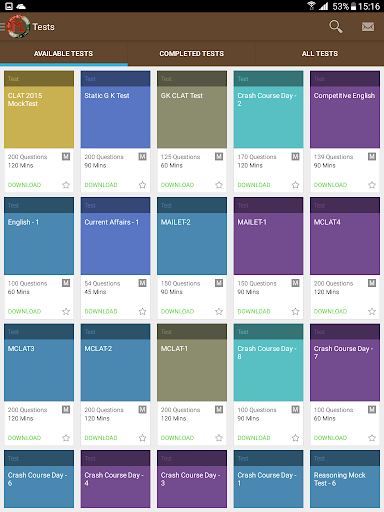Tap the cloud notification icon
The width and height of the screenshot is (384, 512).
click(x=21, y=6)
